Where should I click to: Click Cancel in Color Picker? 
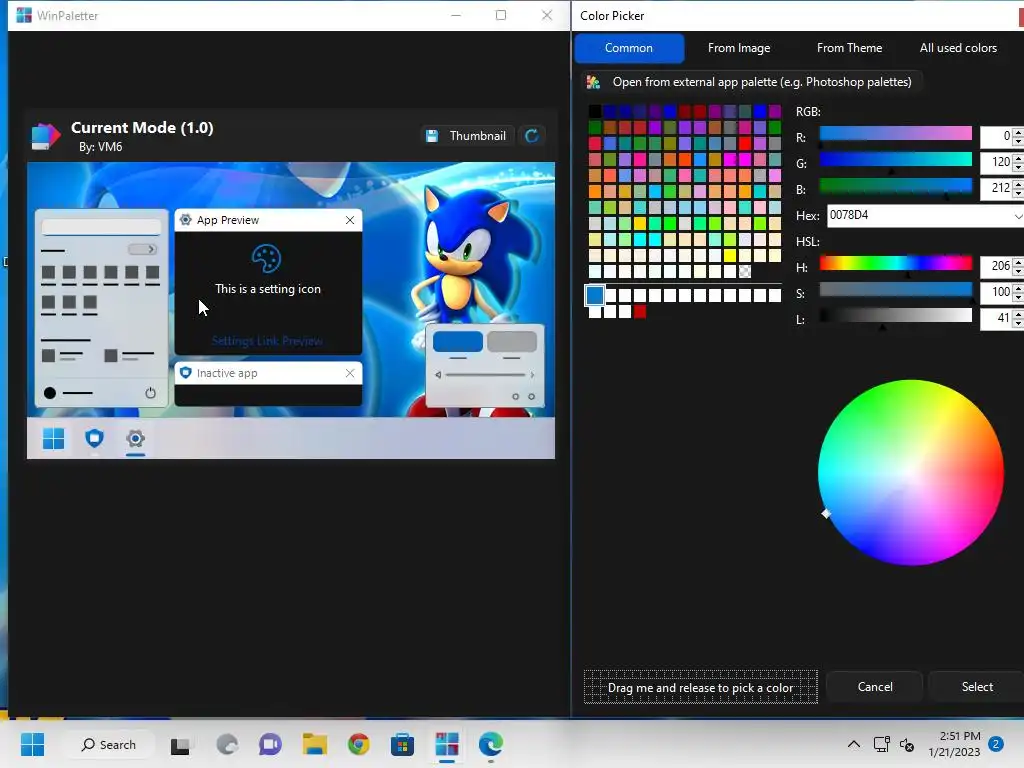click(x=874, y=686)
